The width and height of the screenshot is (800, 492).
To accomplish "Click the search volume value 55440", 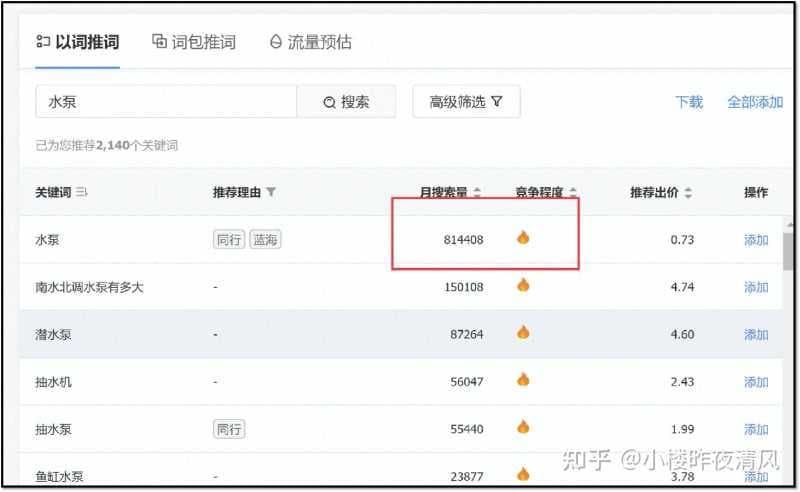I will pyautogui.click(x=466, y=429).
